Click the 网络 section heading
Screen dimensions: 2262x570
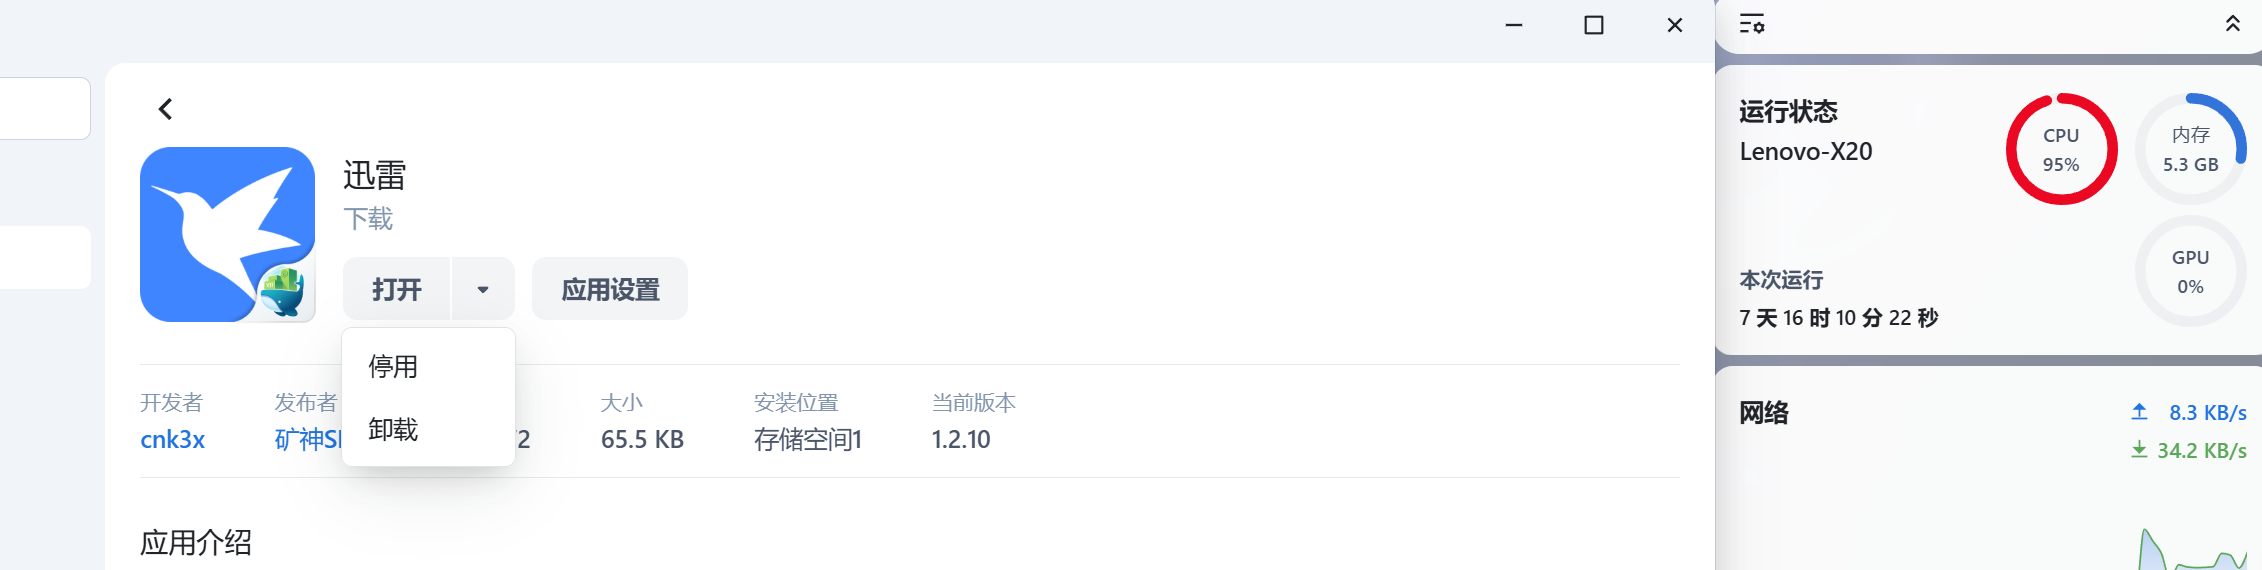point(1764,413)
